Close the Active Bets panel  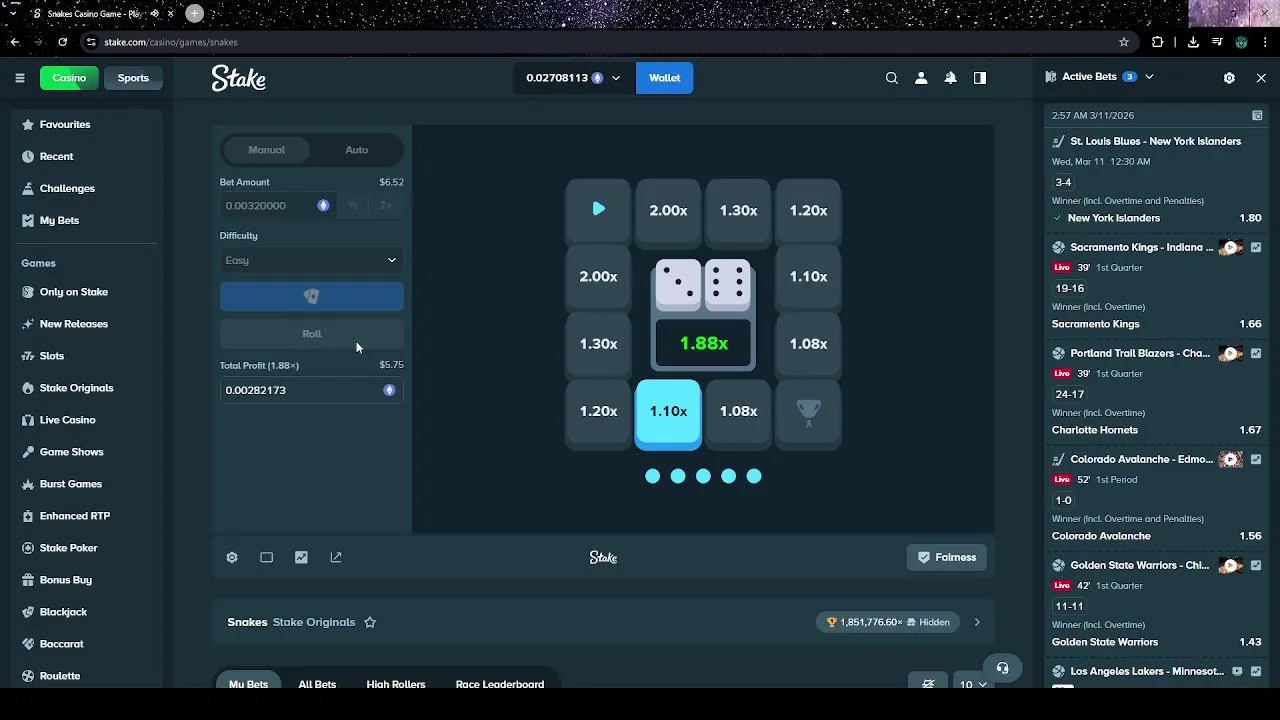1261,77
